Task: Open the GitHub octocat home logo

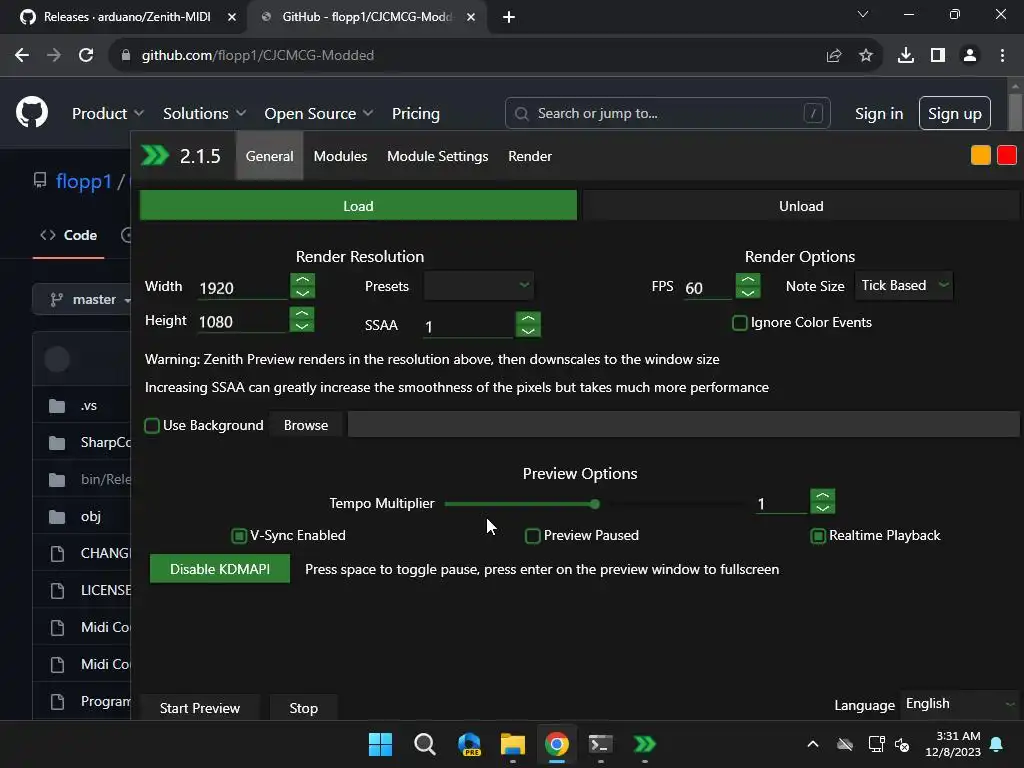Action: tap(32, 112)
